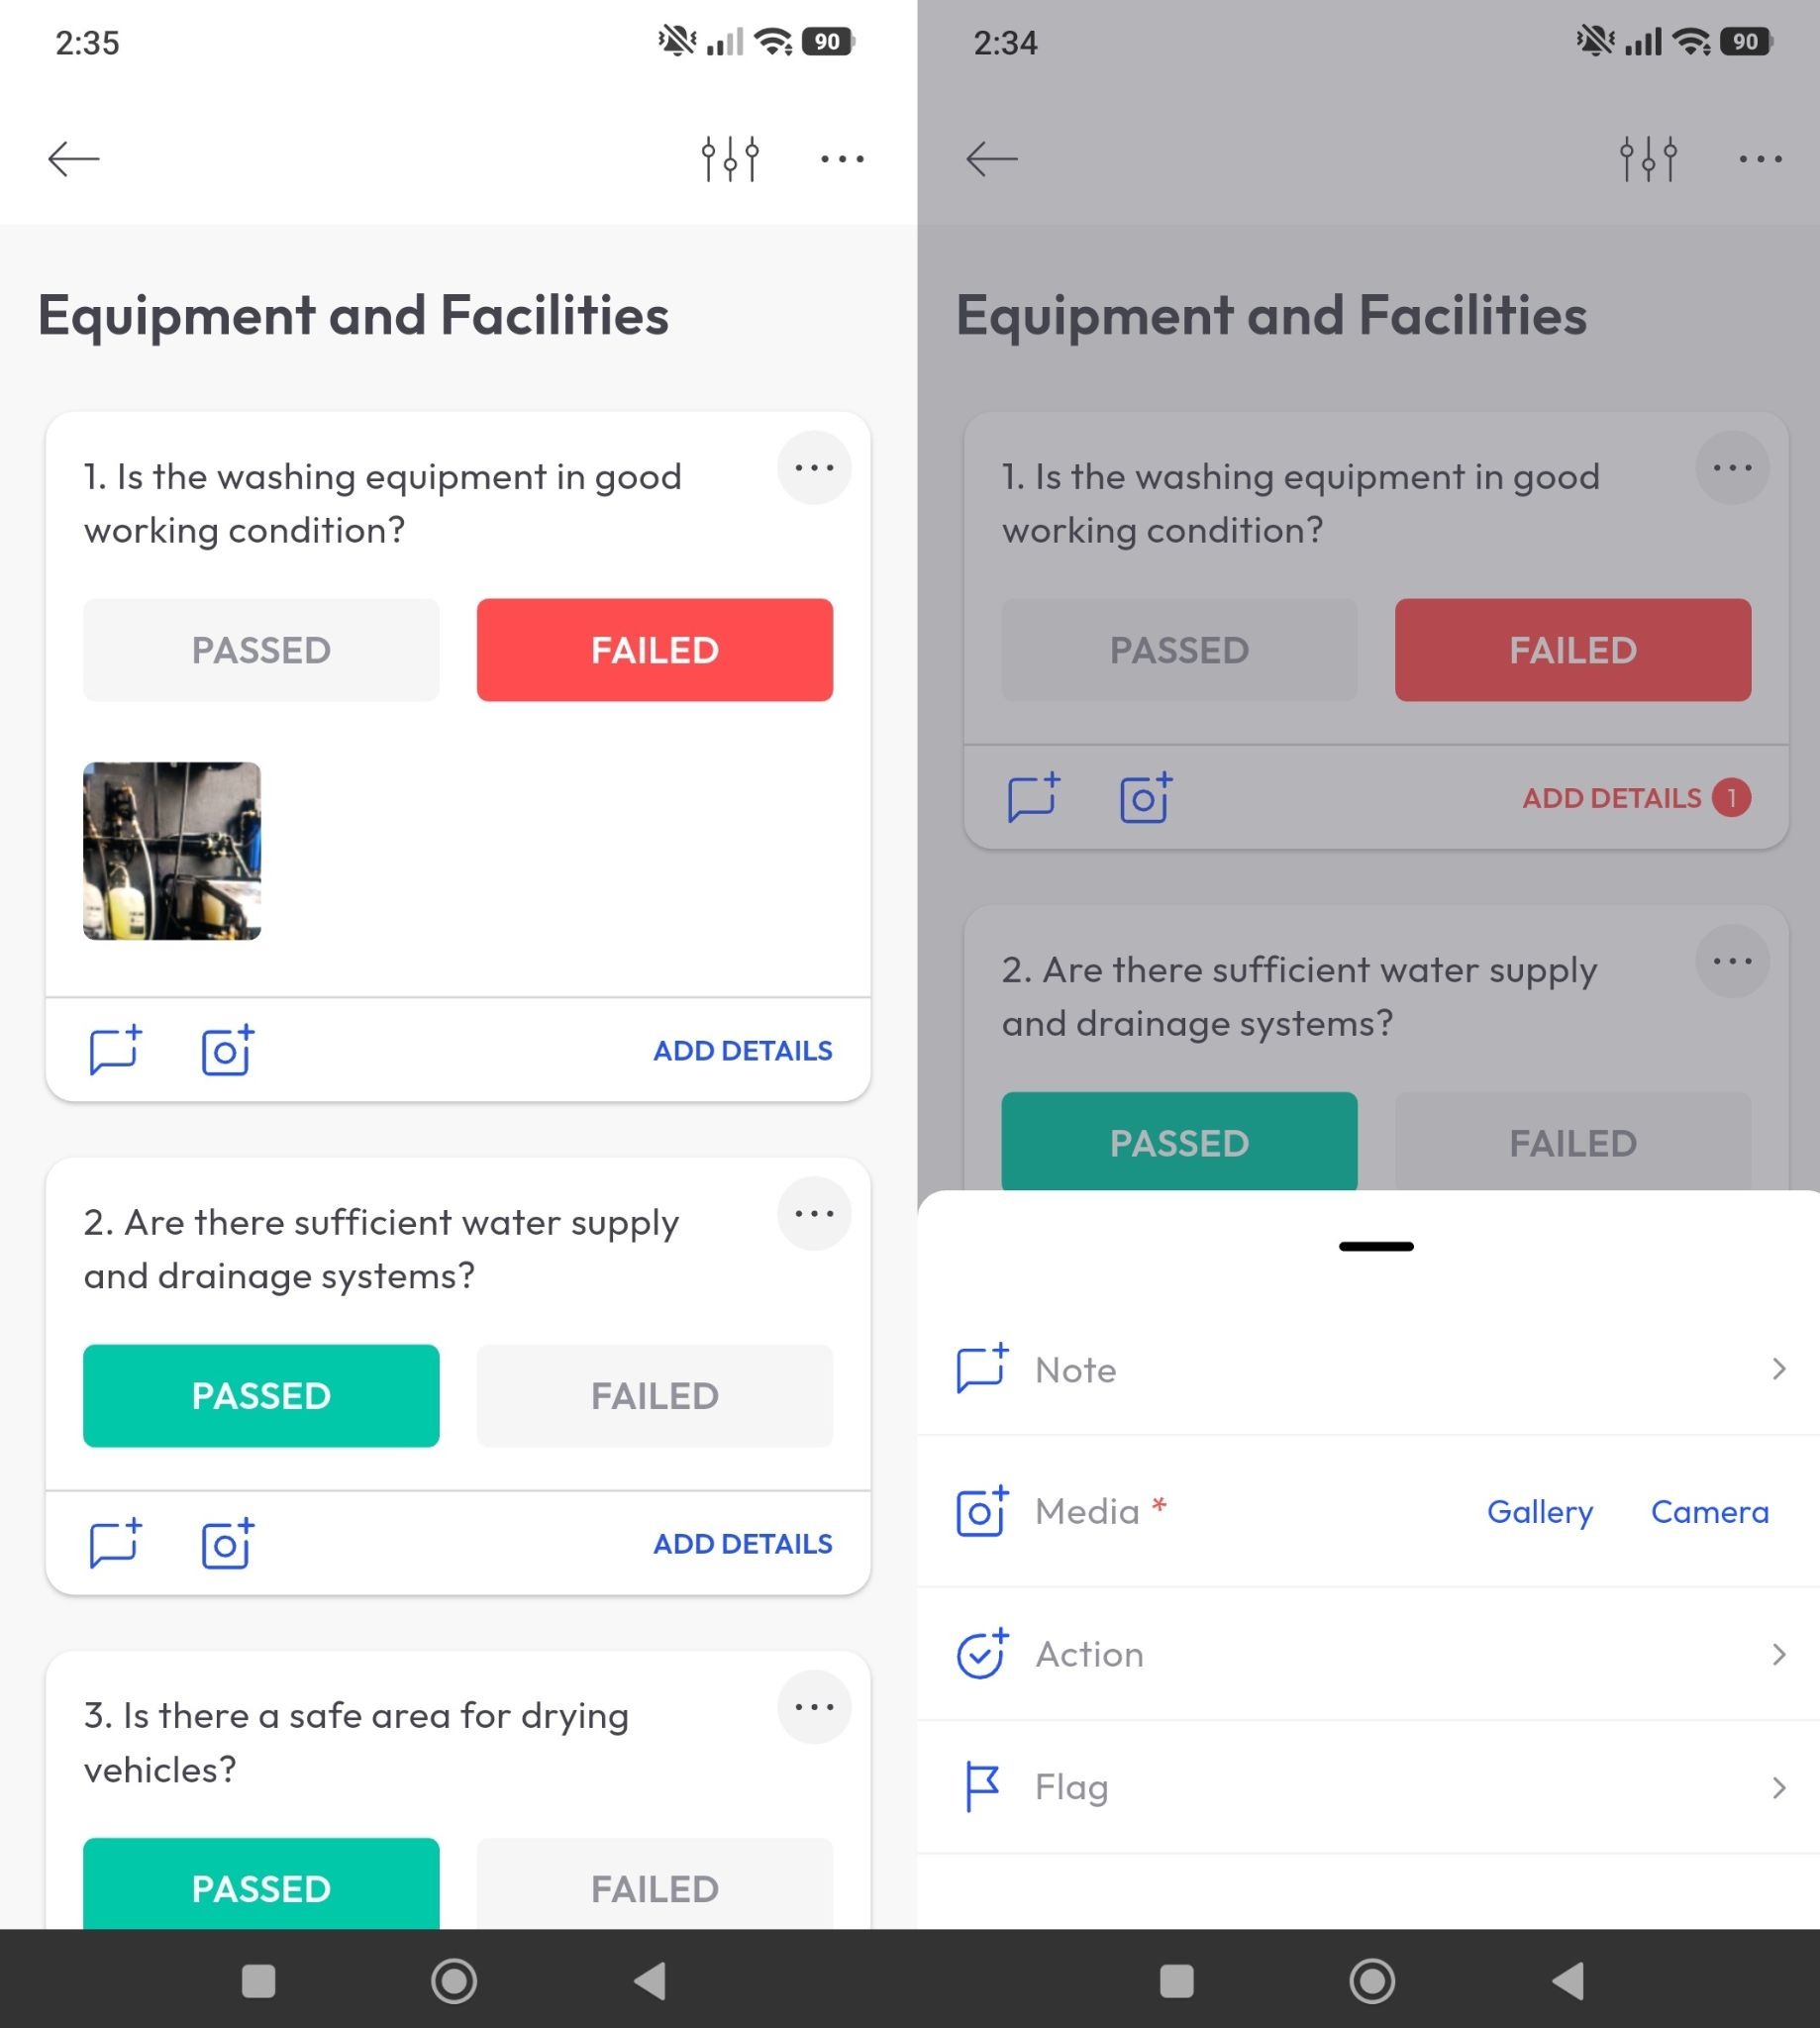Go back using left screen arrow
This screenshot has width=1820, height=2028.
73,158
